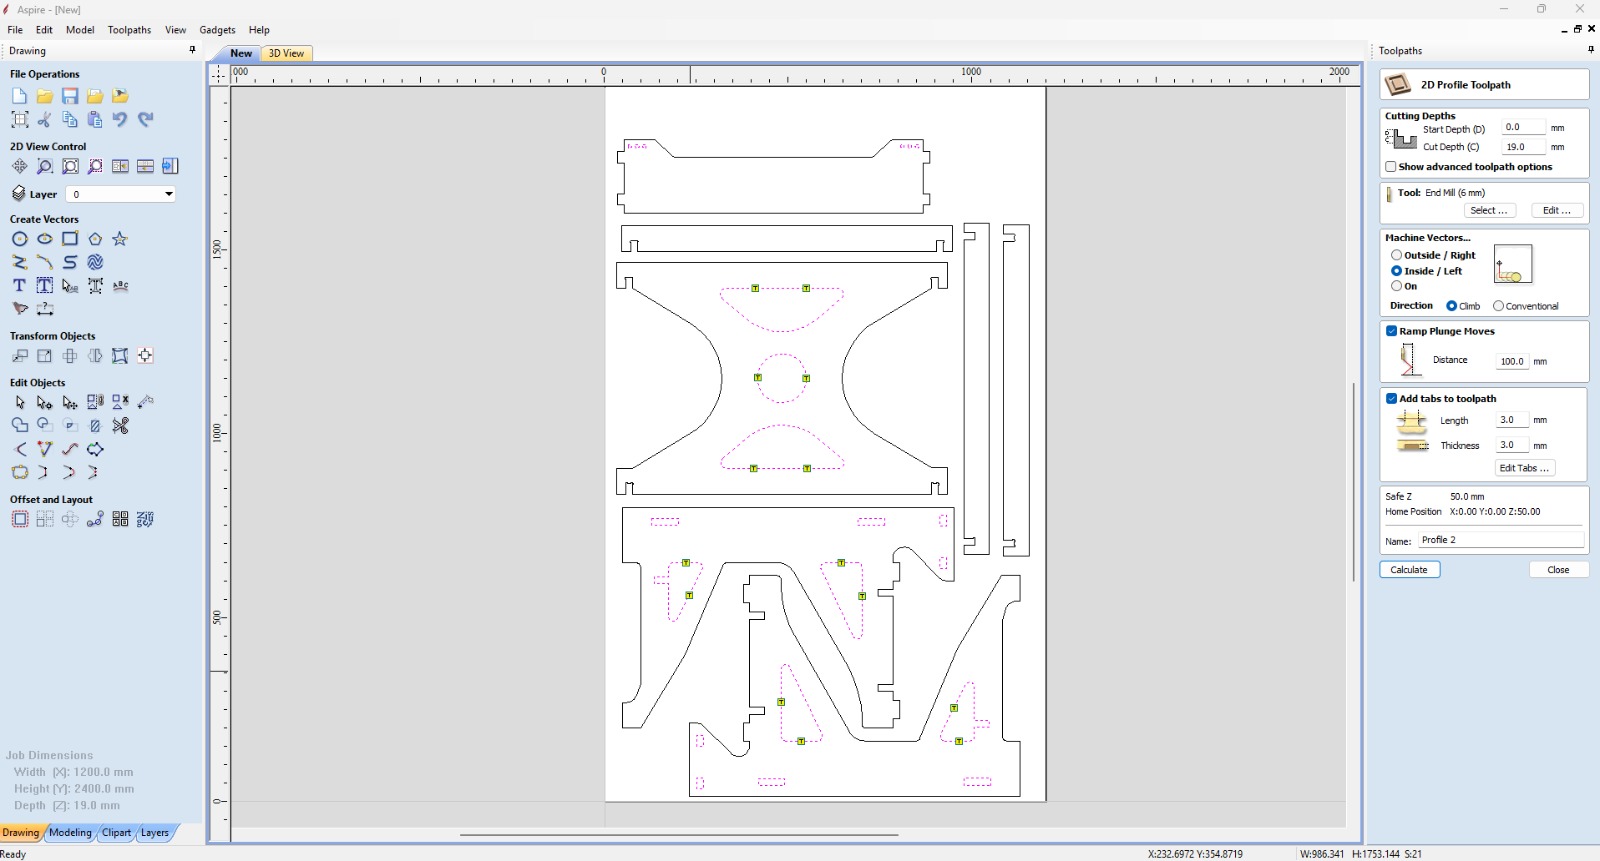The height and width of the screenshot is (861, 1600).
Task: Draw a circle with the Circle tool
Action: coord(19,239)
